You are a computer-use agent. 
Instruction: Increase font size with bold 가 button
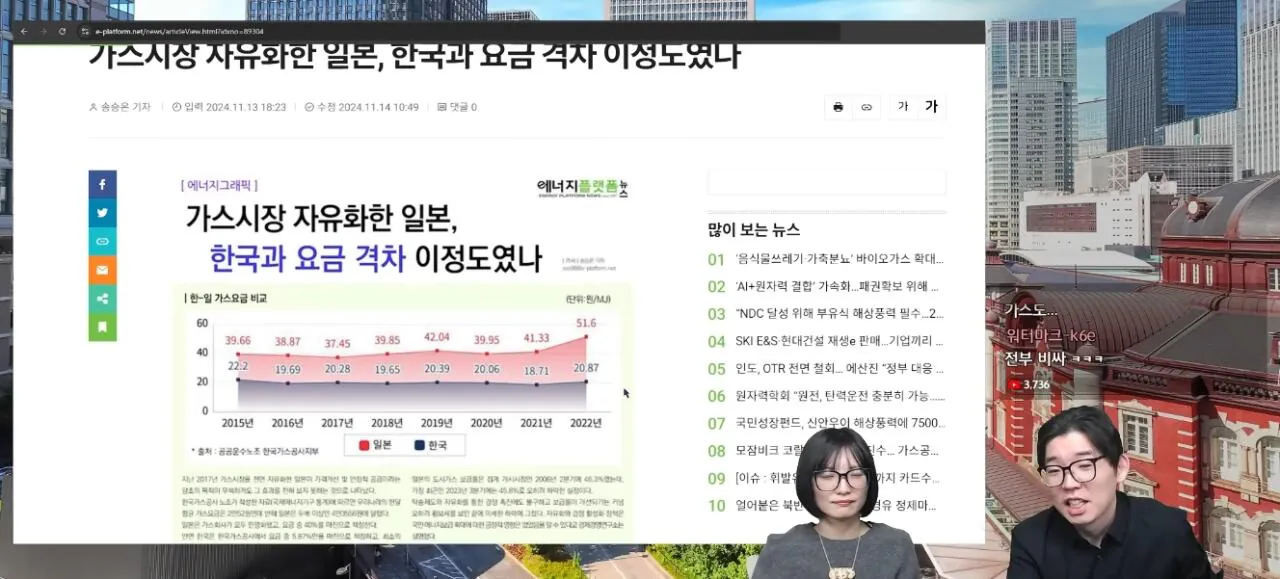tap(931, 107)
